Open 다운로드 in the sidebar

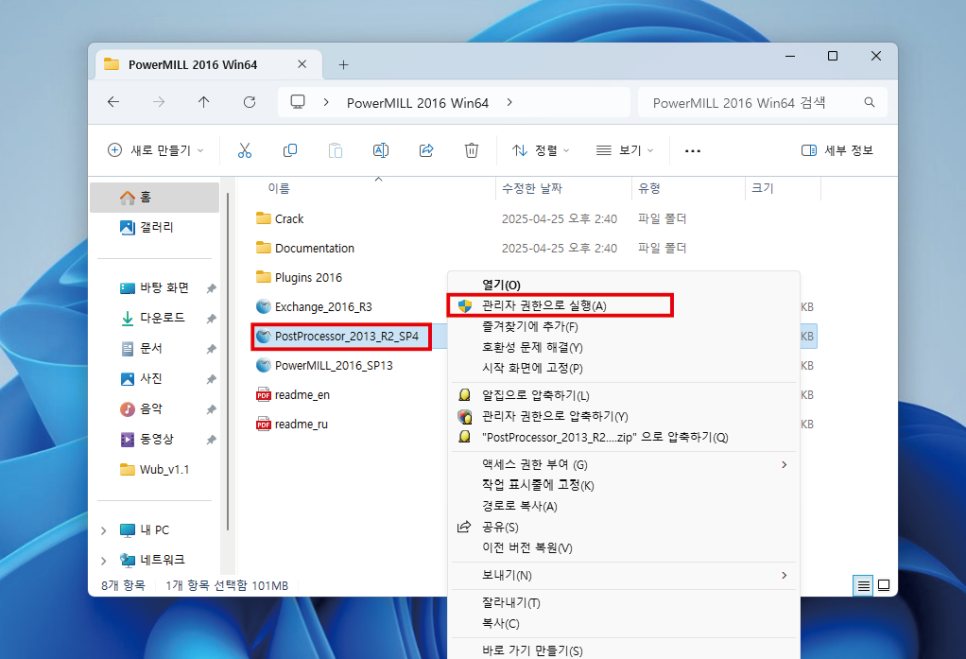pyautogui.click(x=155, y=318)
